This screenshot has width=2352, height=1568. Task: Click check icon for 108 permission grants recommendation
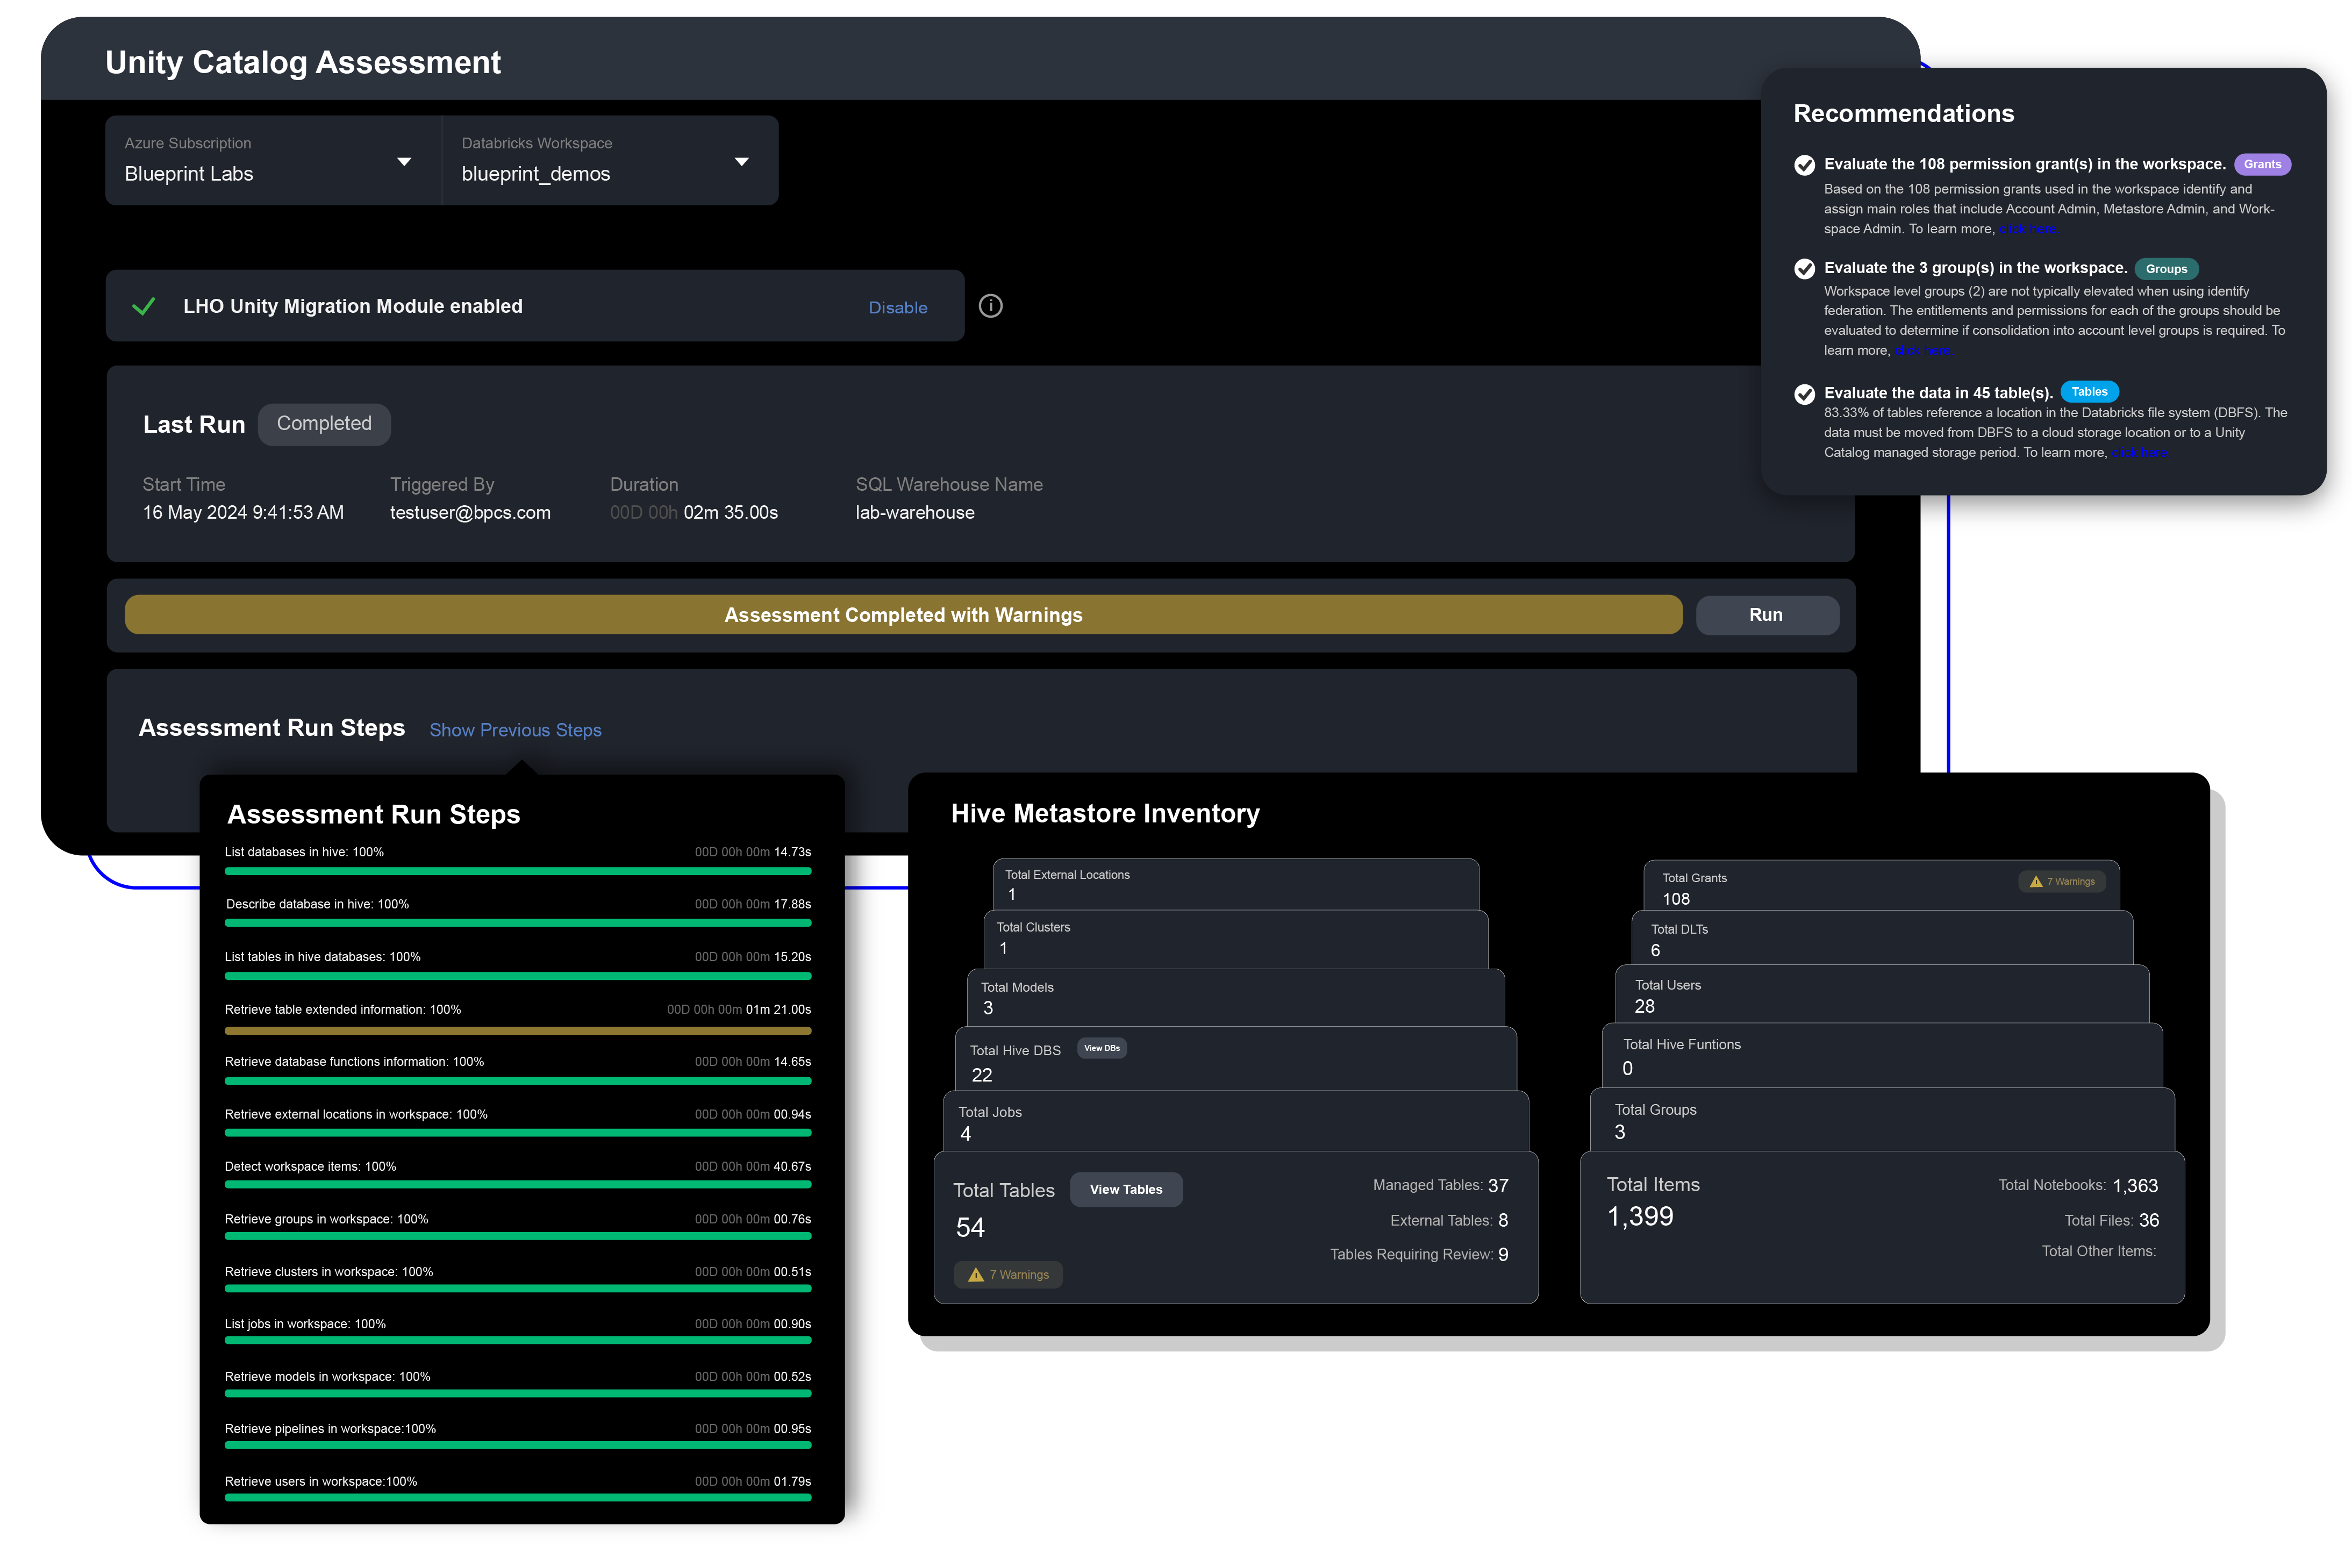point(1804,165)
